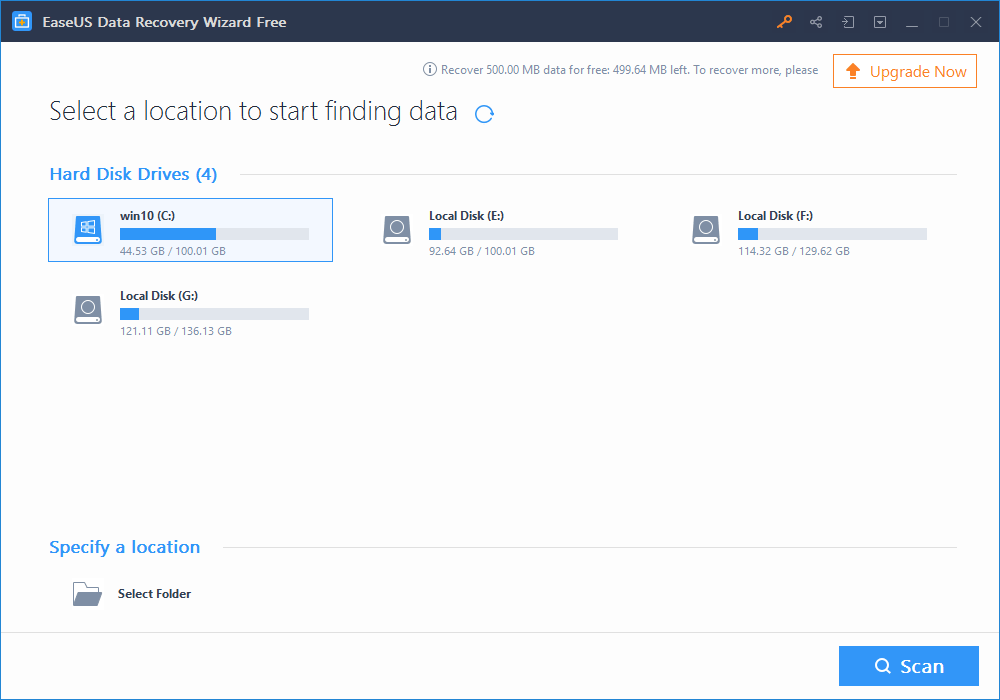Start the scan with Scan button

pos(908,666)
